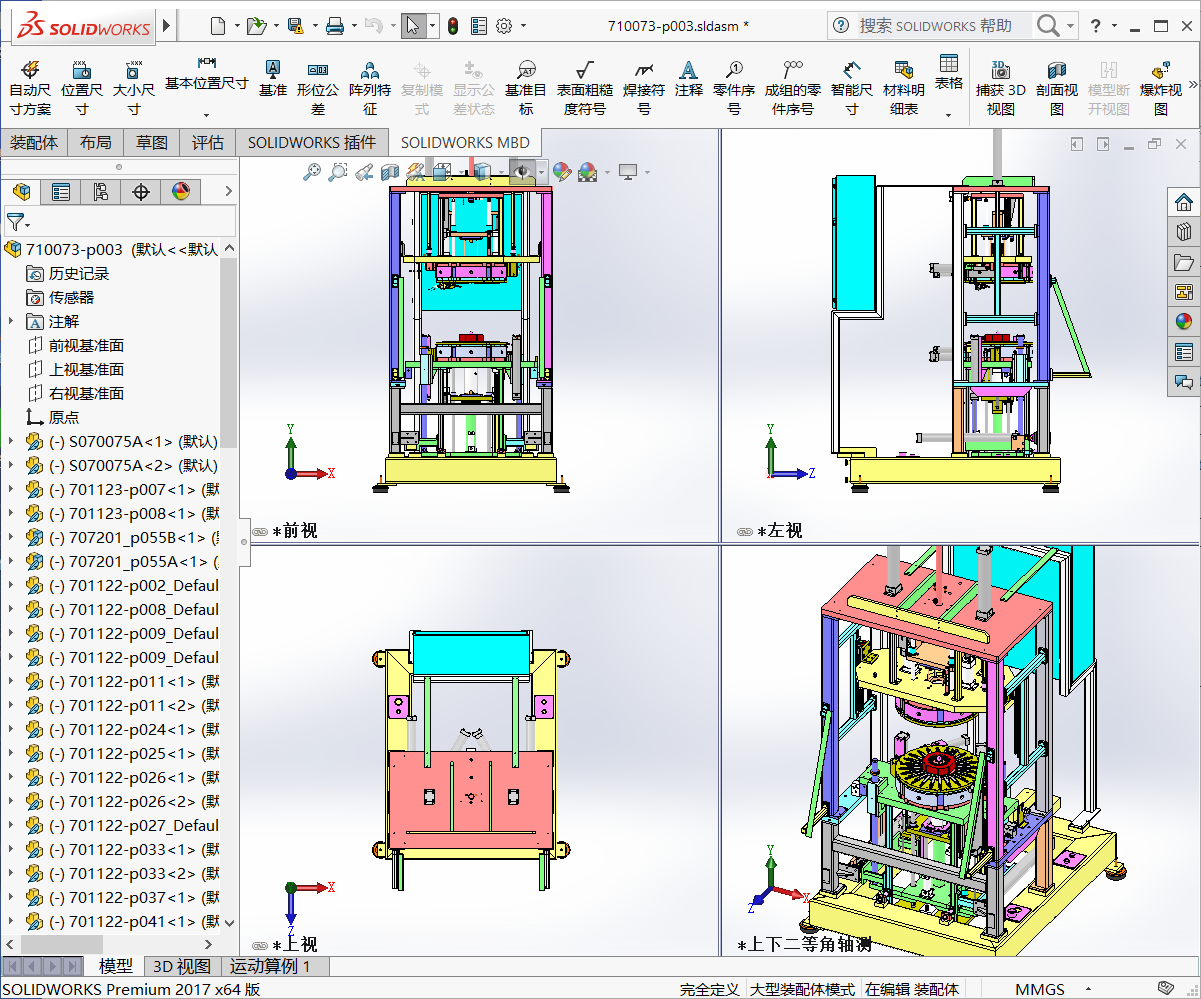Expand the 注解 annotations tree node

[11, 322]
